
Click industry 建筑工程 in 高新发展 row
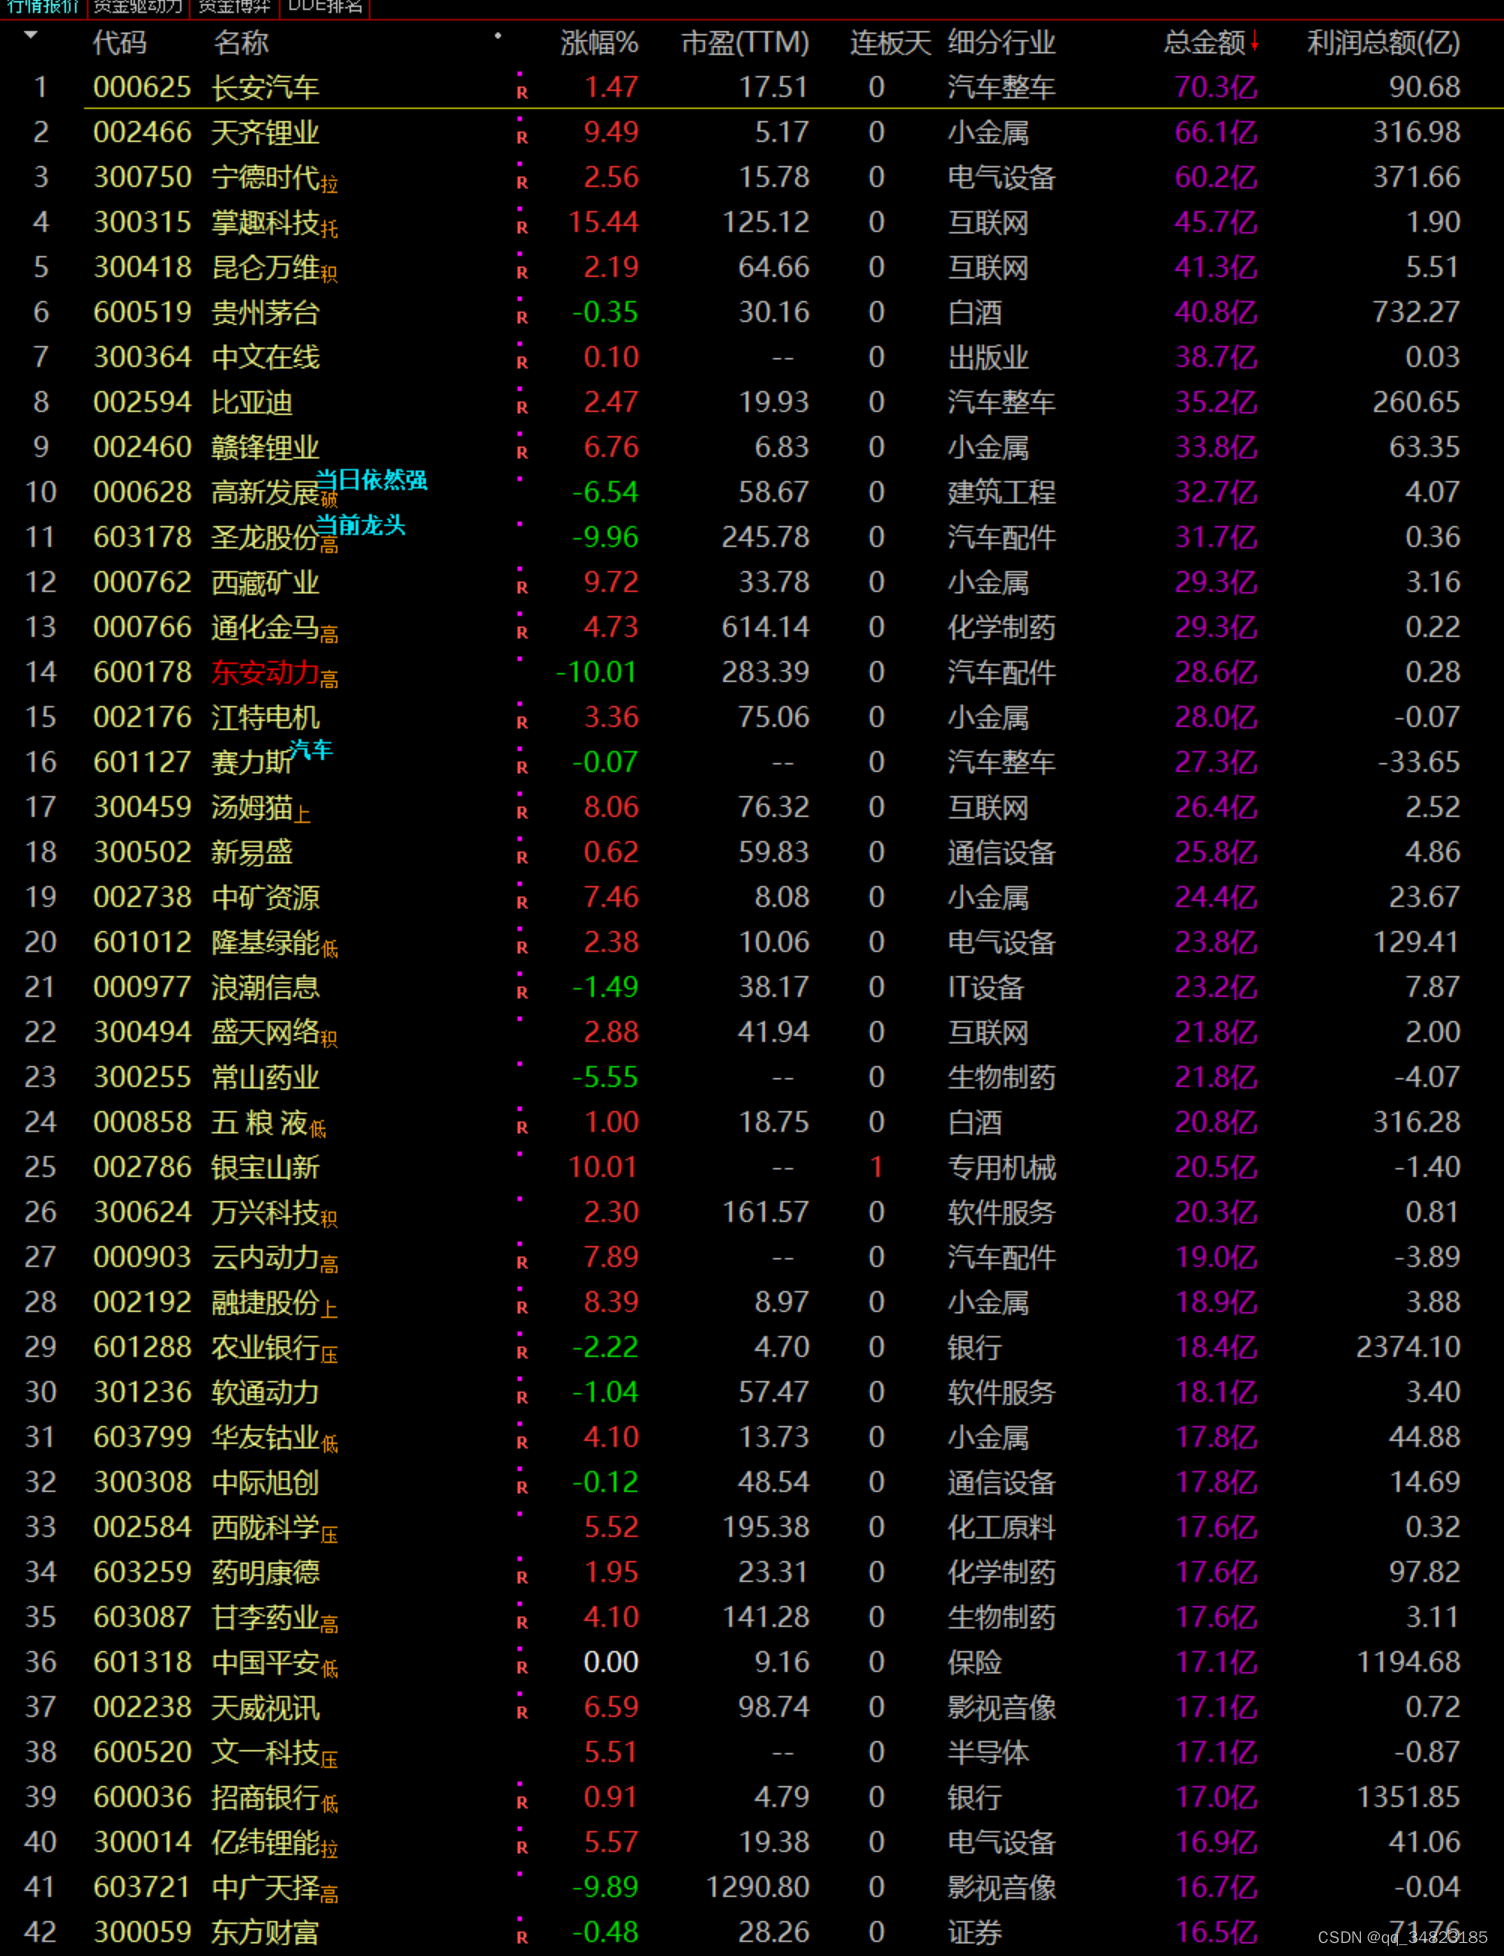pyautogui.click(x=1001, y=492)
